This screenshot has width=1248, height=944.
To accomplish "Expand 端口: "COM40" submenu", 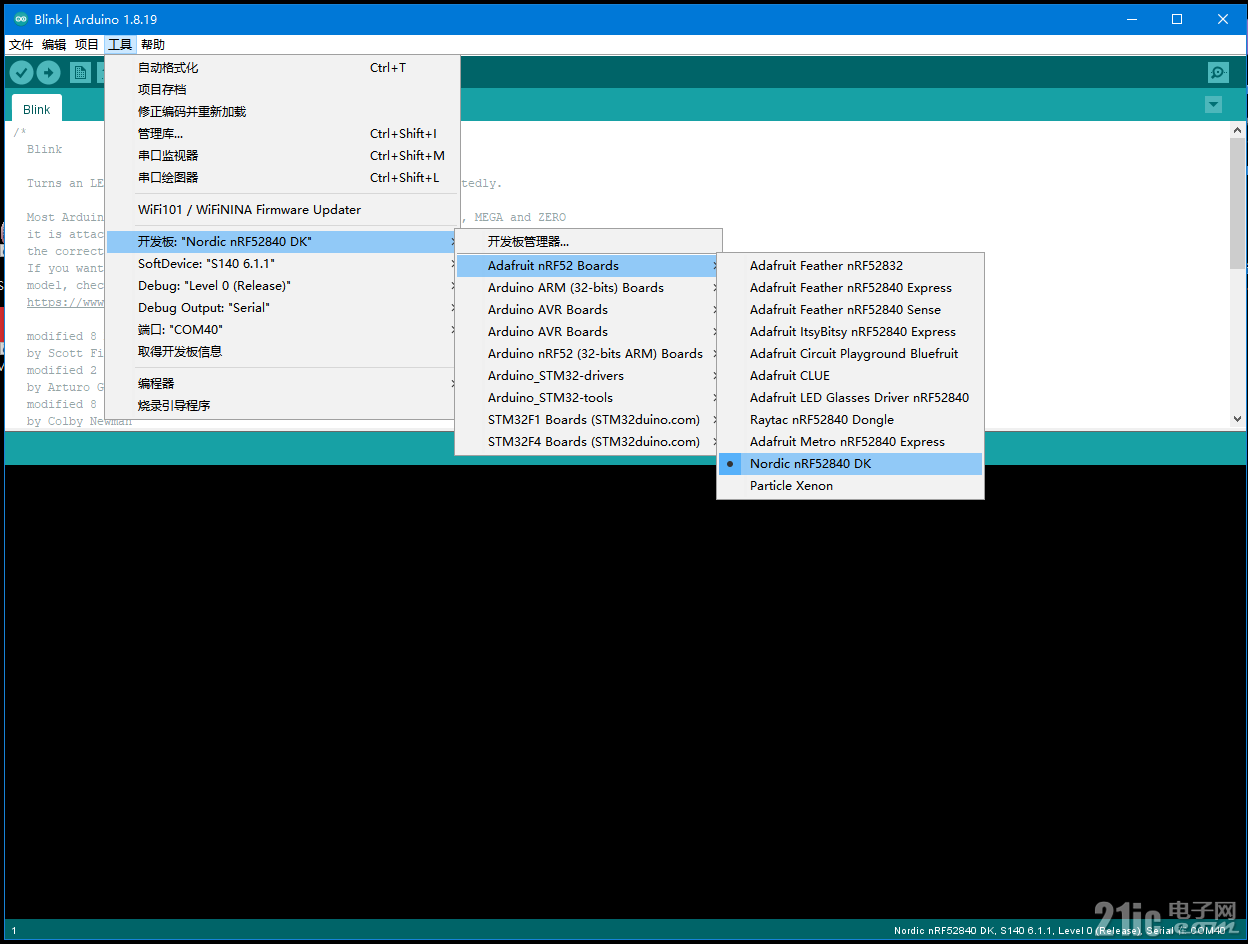I will pos(283,330).
